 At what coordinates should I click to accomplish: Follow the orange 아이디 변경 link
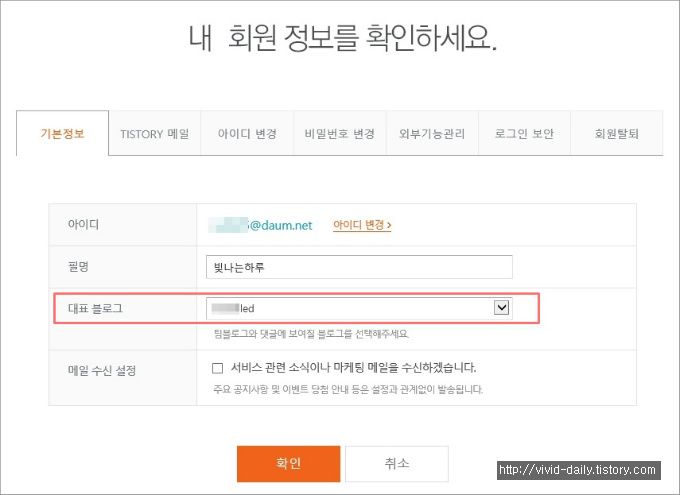pos(362,225)
